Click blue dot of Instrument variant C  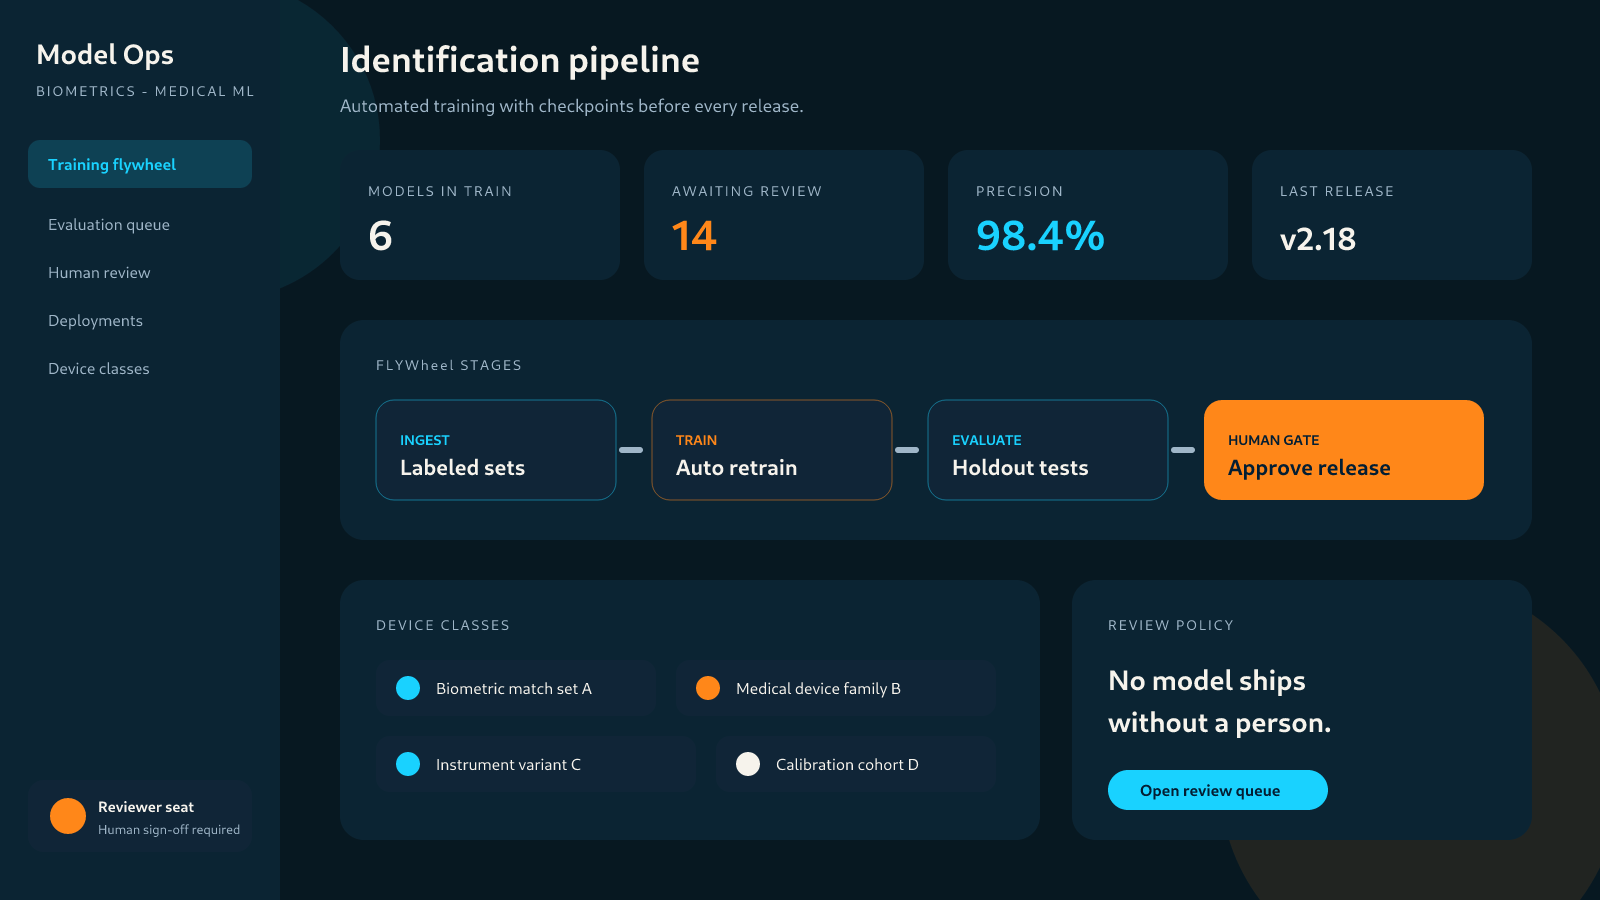click(x=408, y=764)
